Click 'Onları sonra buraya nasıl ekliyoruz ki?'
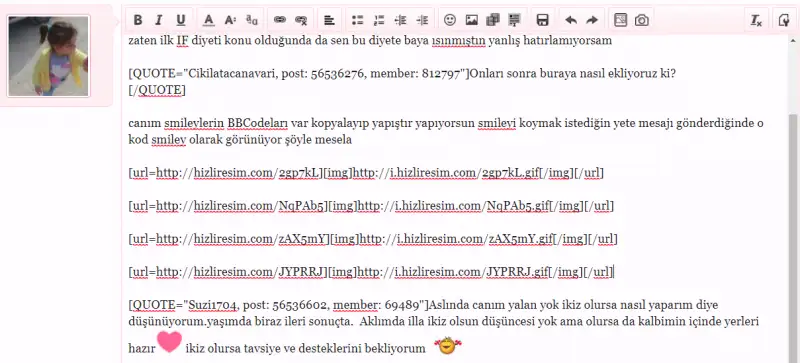 573,74
